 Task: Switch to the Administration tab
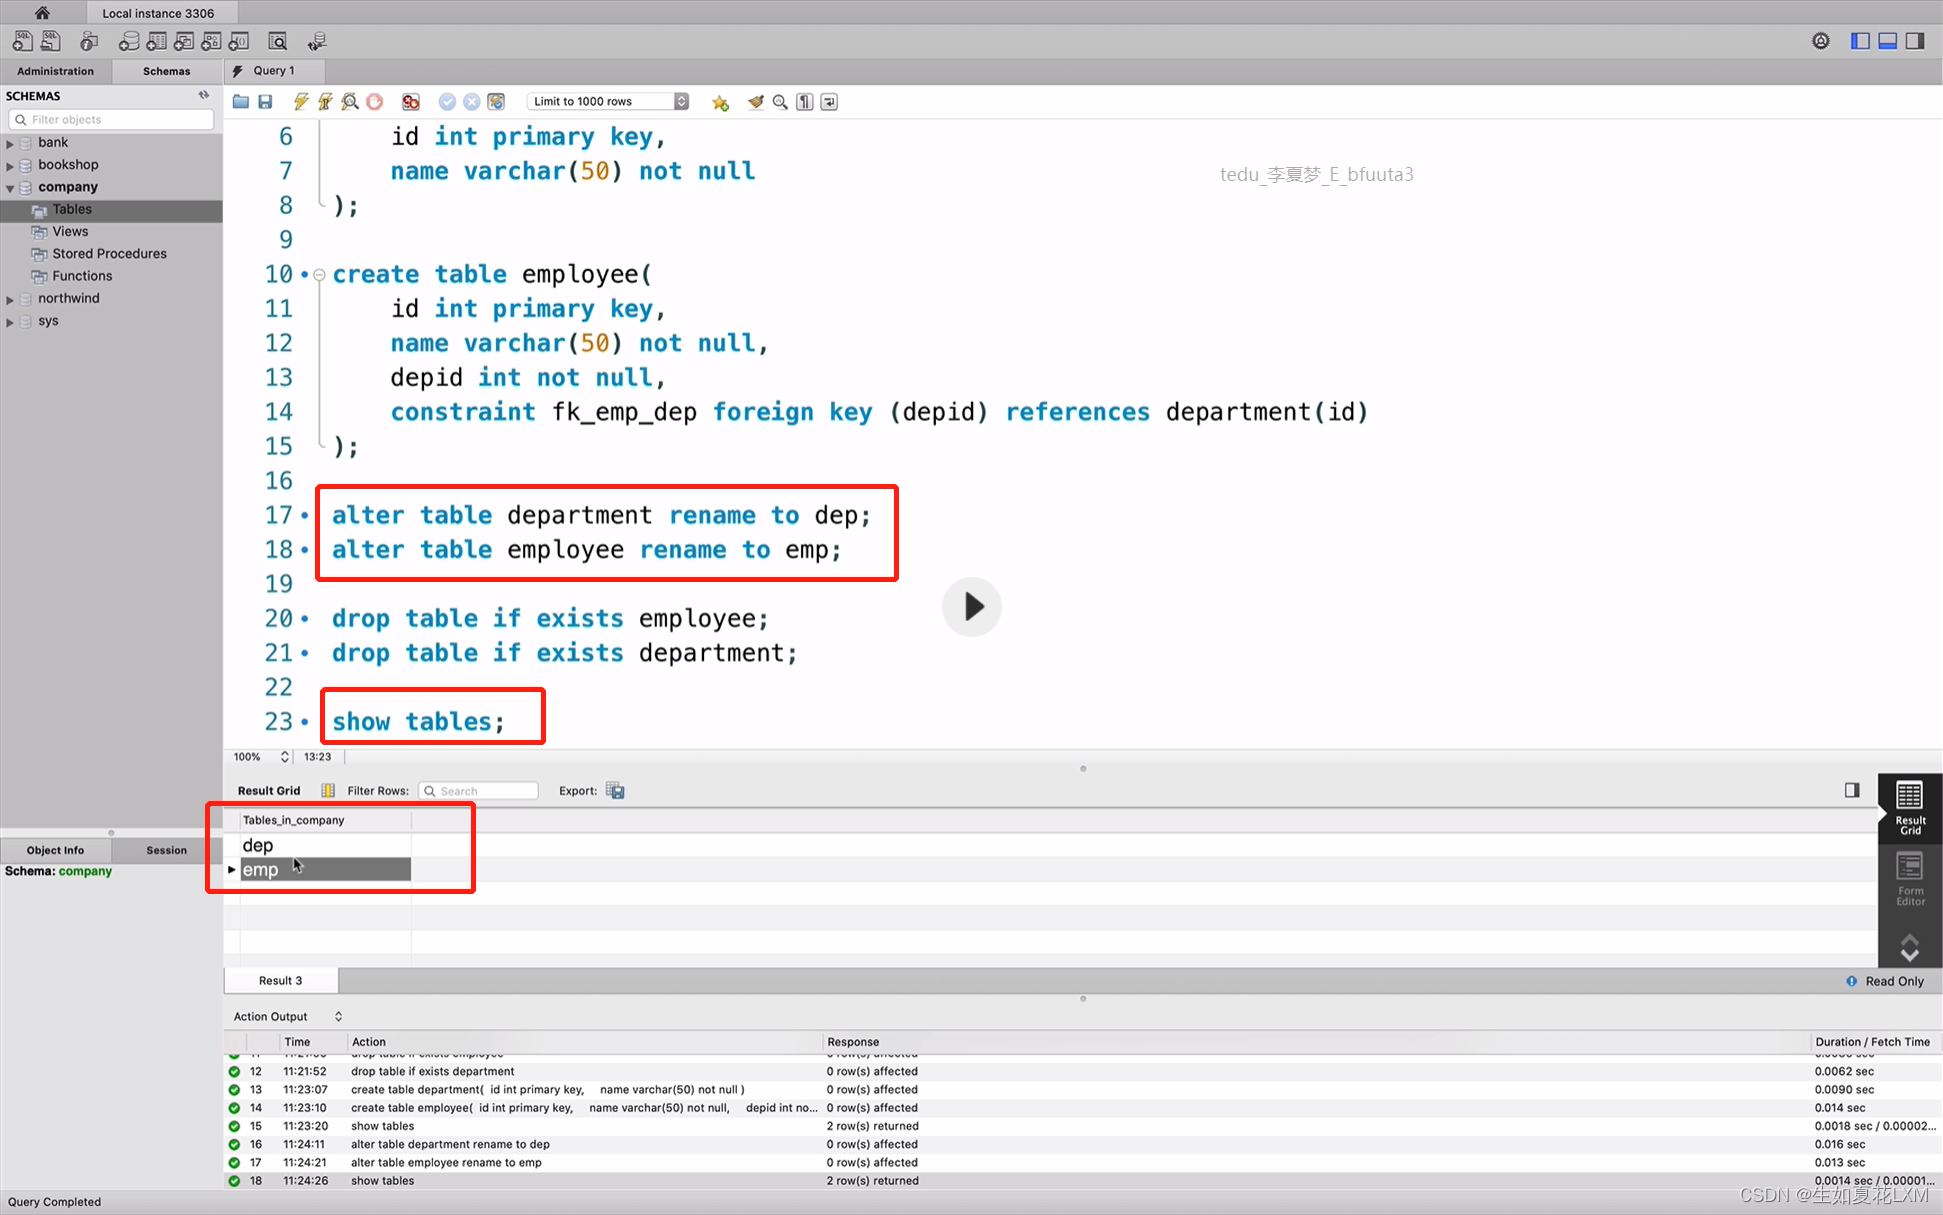(55, 71)
